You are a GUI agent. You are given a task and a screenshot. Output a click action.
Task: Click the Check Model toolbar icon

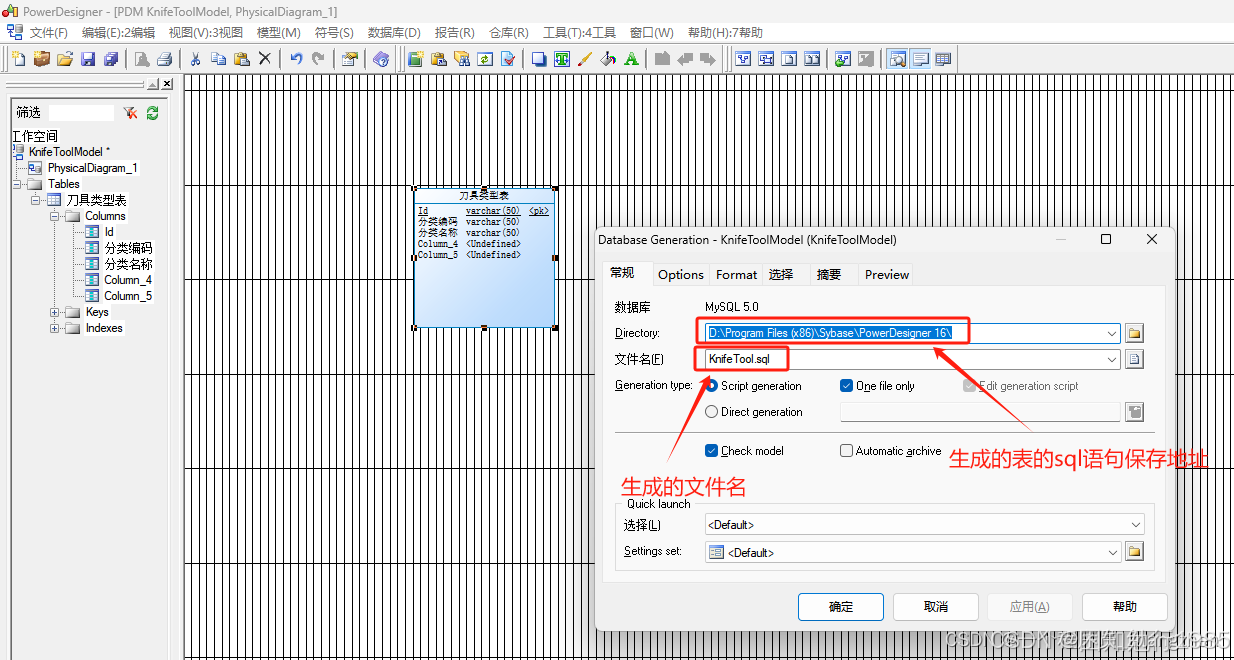pos(507,59)
